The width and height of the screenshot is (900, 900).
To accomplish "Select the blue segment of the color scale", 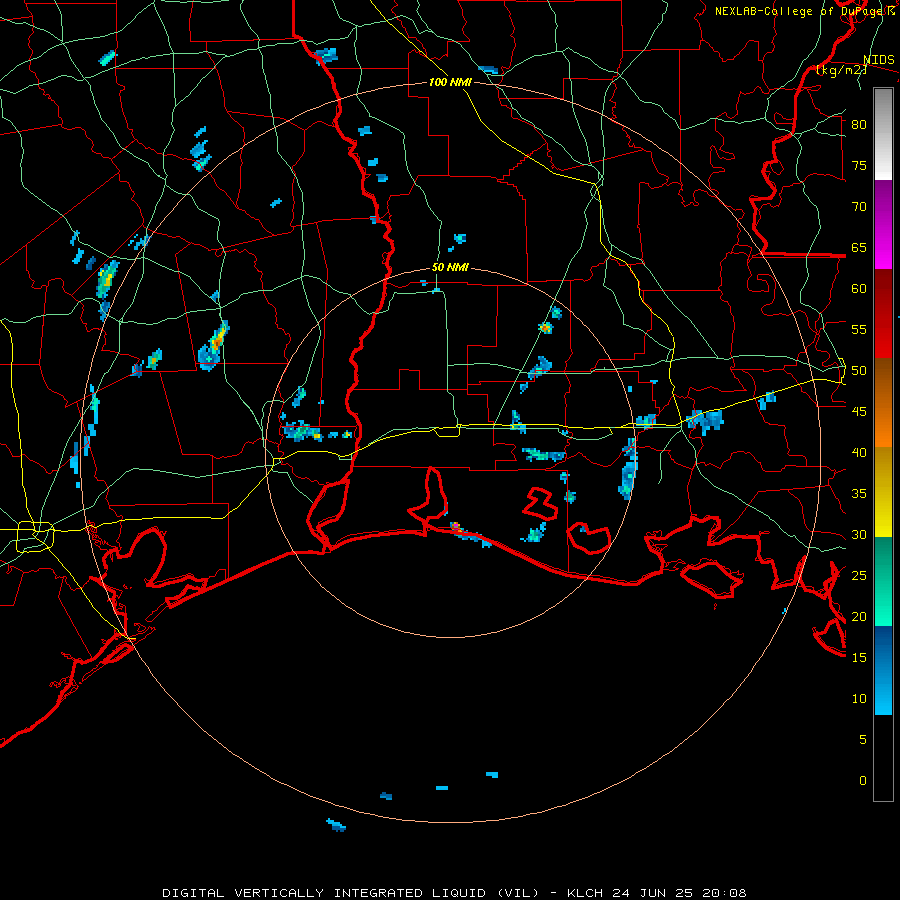I will (x=883, y=670).
